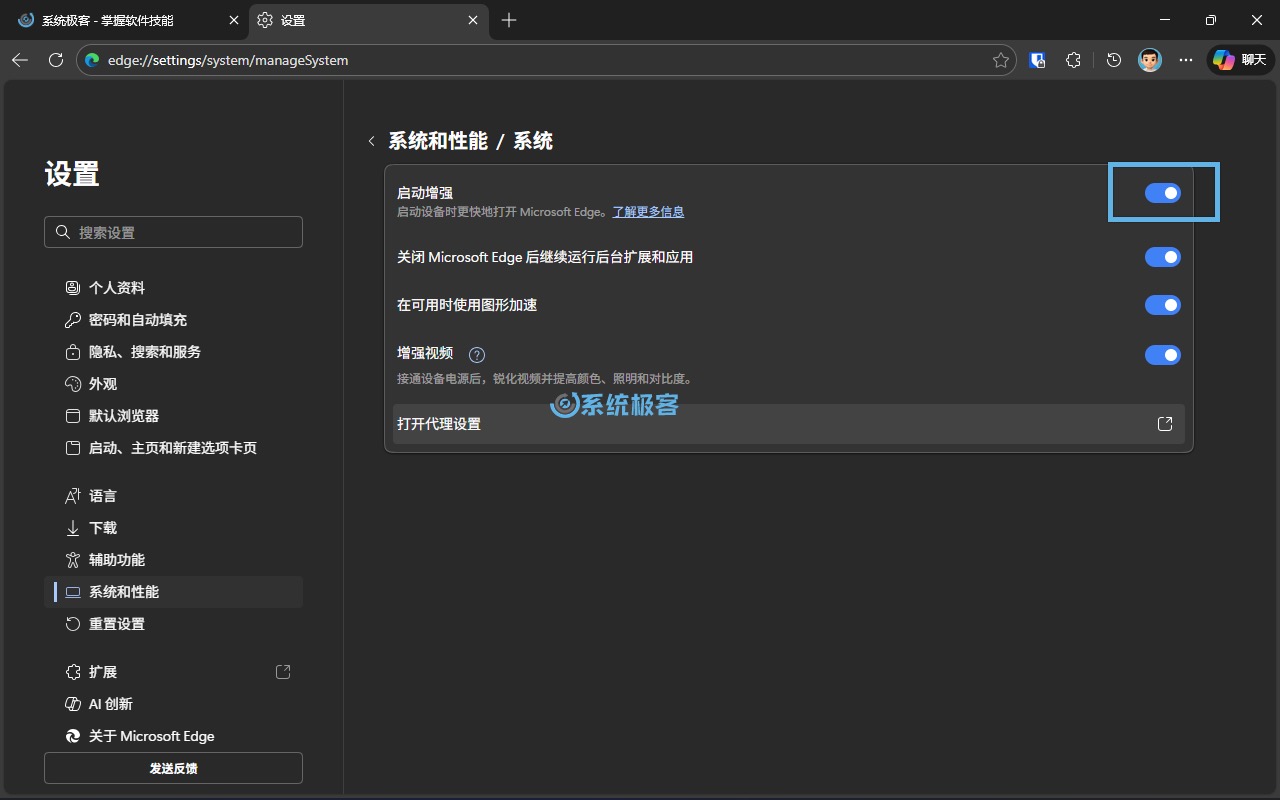Click the help icon beside 增强视频
1280x800 pixels.
(477, 354)
